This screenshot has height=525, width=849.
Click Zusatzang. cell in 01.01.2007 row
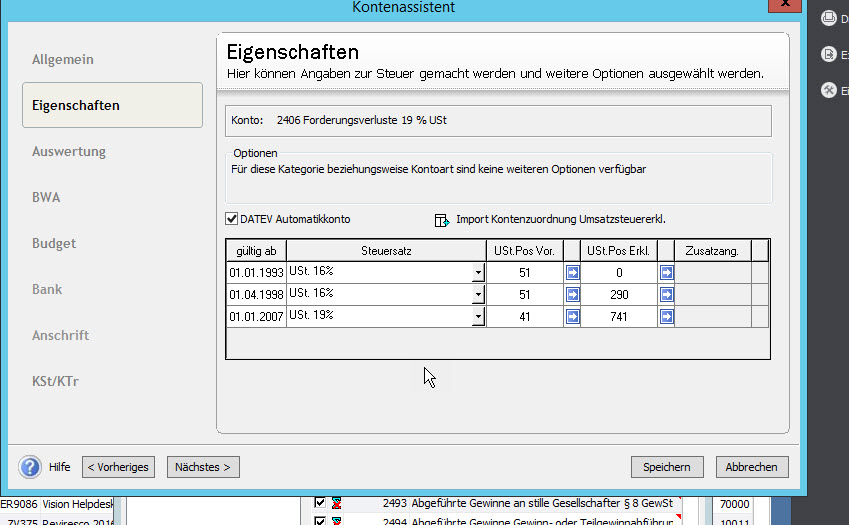pyautogui.click(x=713, y=317)
